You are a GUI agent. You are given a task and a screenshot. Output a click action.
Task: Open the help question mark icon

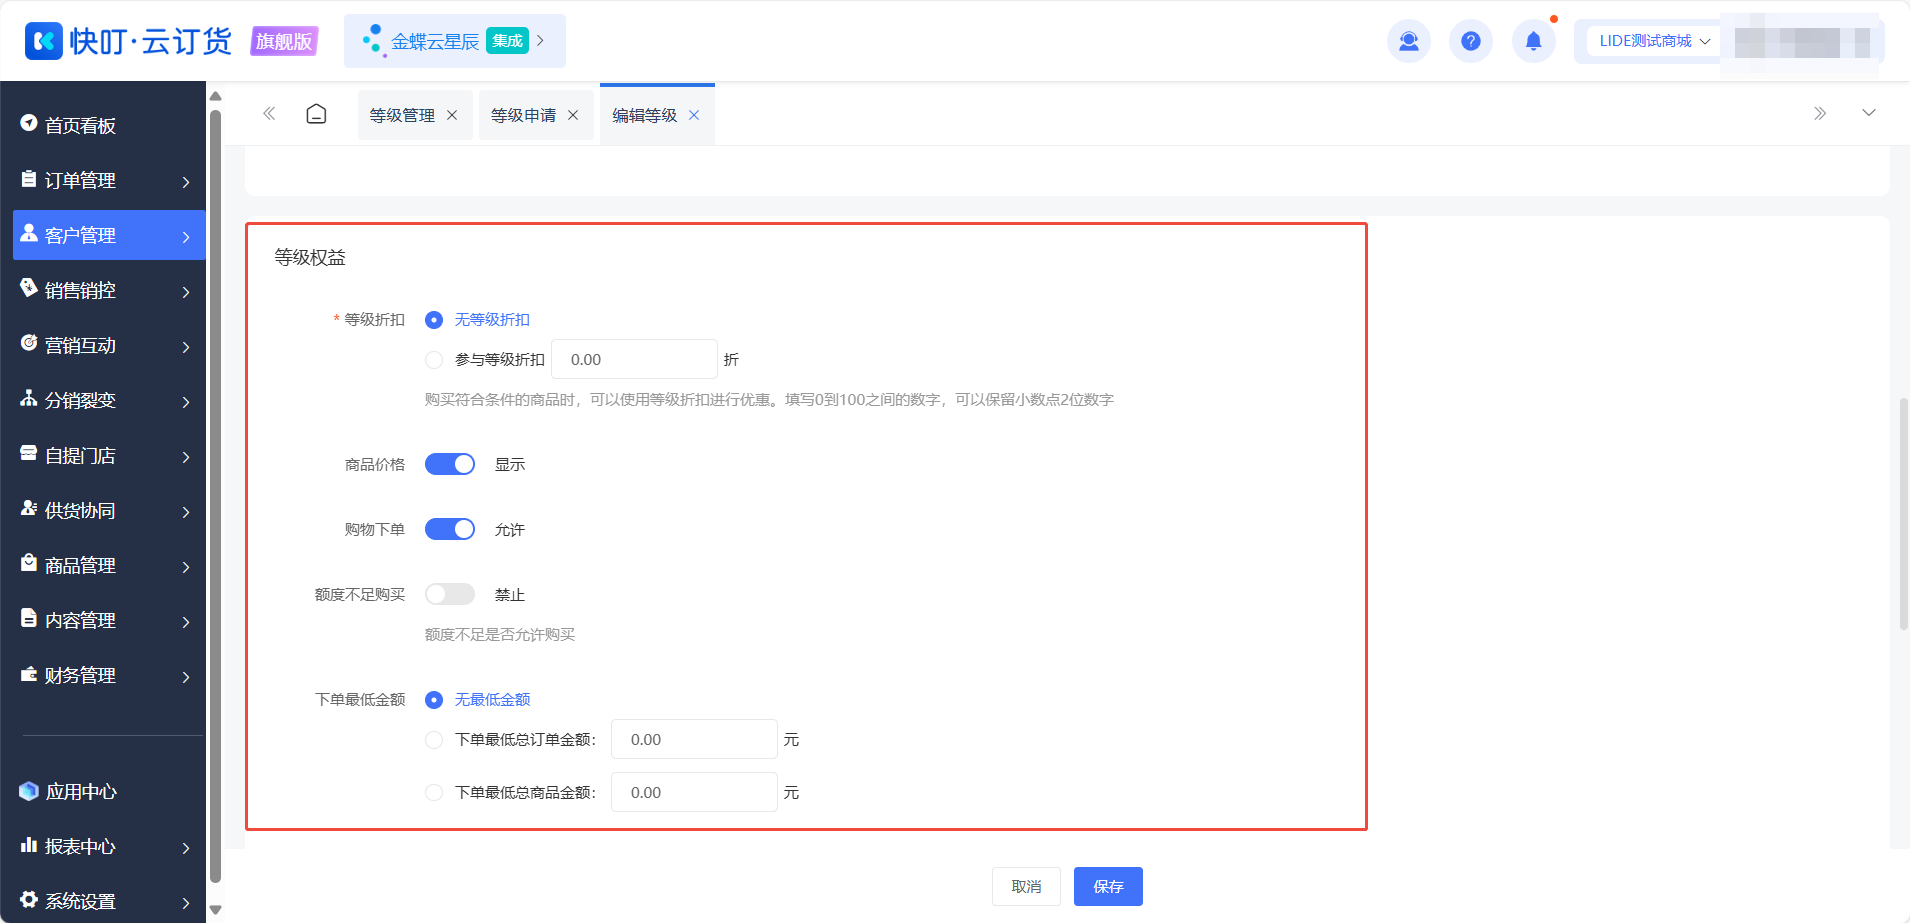click(1470, 41)
